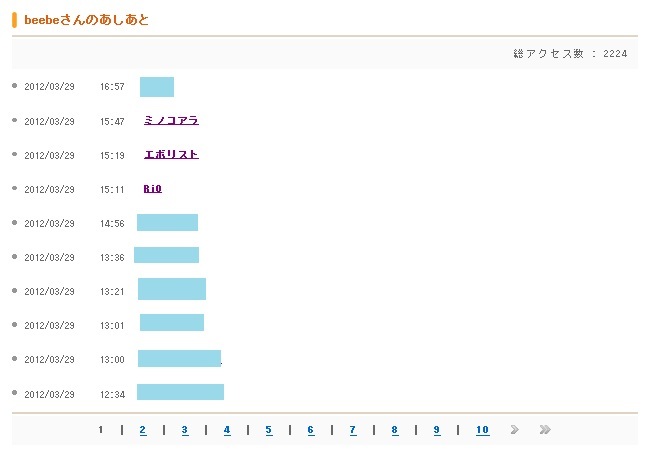
Task: Click the single-arrow next page icon
Action: tap(514, 430)
